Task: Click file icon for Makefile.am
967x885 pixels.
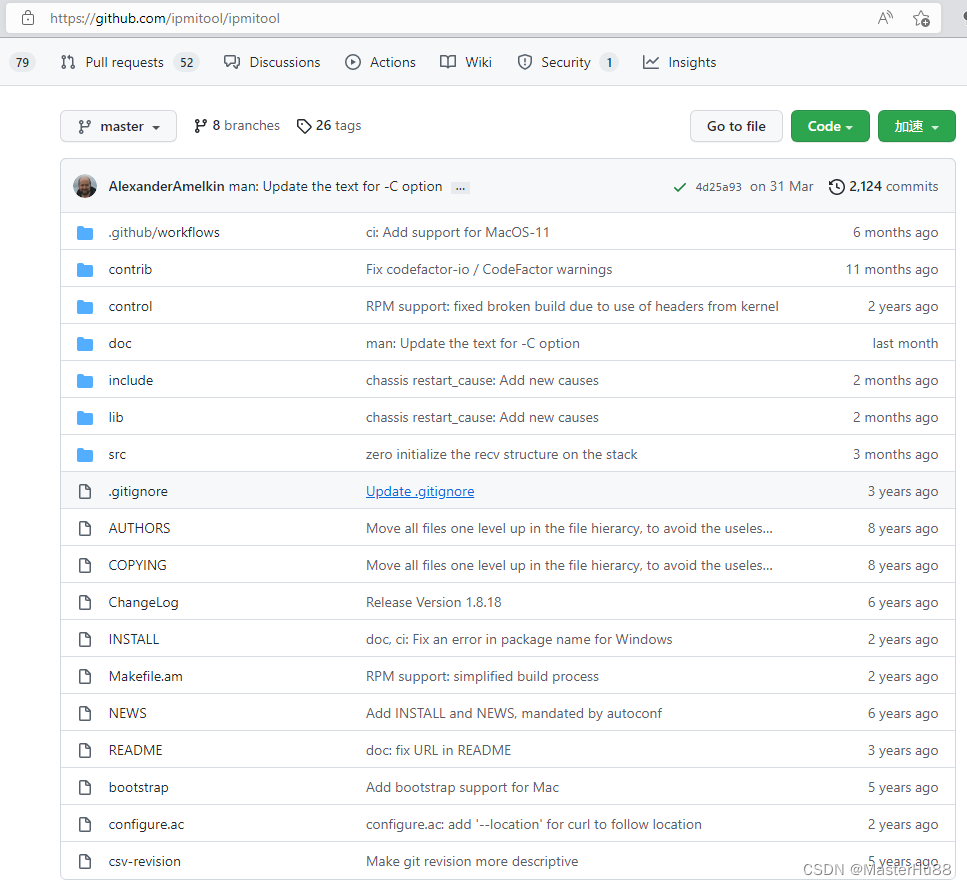Action: [85, 677]
